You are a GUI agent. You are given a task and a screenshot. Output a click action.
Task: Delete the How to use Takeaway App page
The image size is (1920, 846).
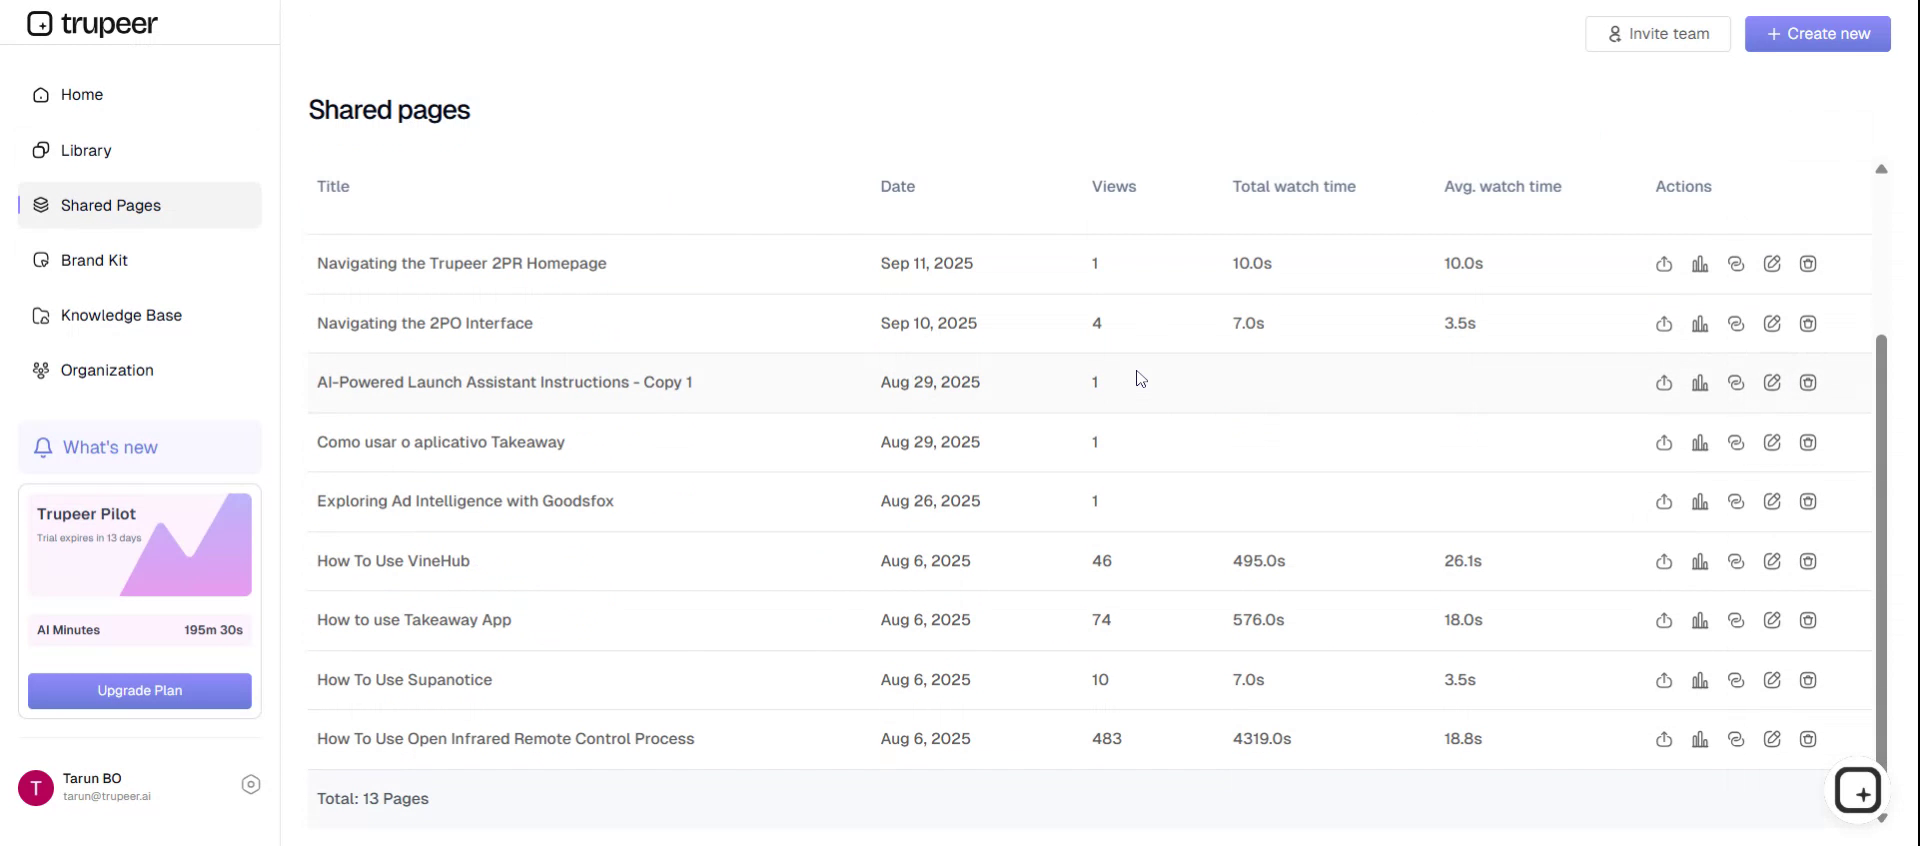tap(1808, 621)
